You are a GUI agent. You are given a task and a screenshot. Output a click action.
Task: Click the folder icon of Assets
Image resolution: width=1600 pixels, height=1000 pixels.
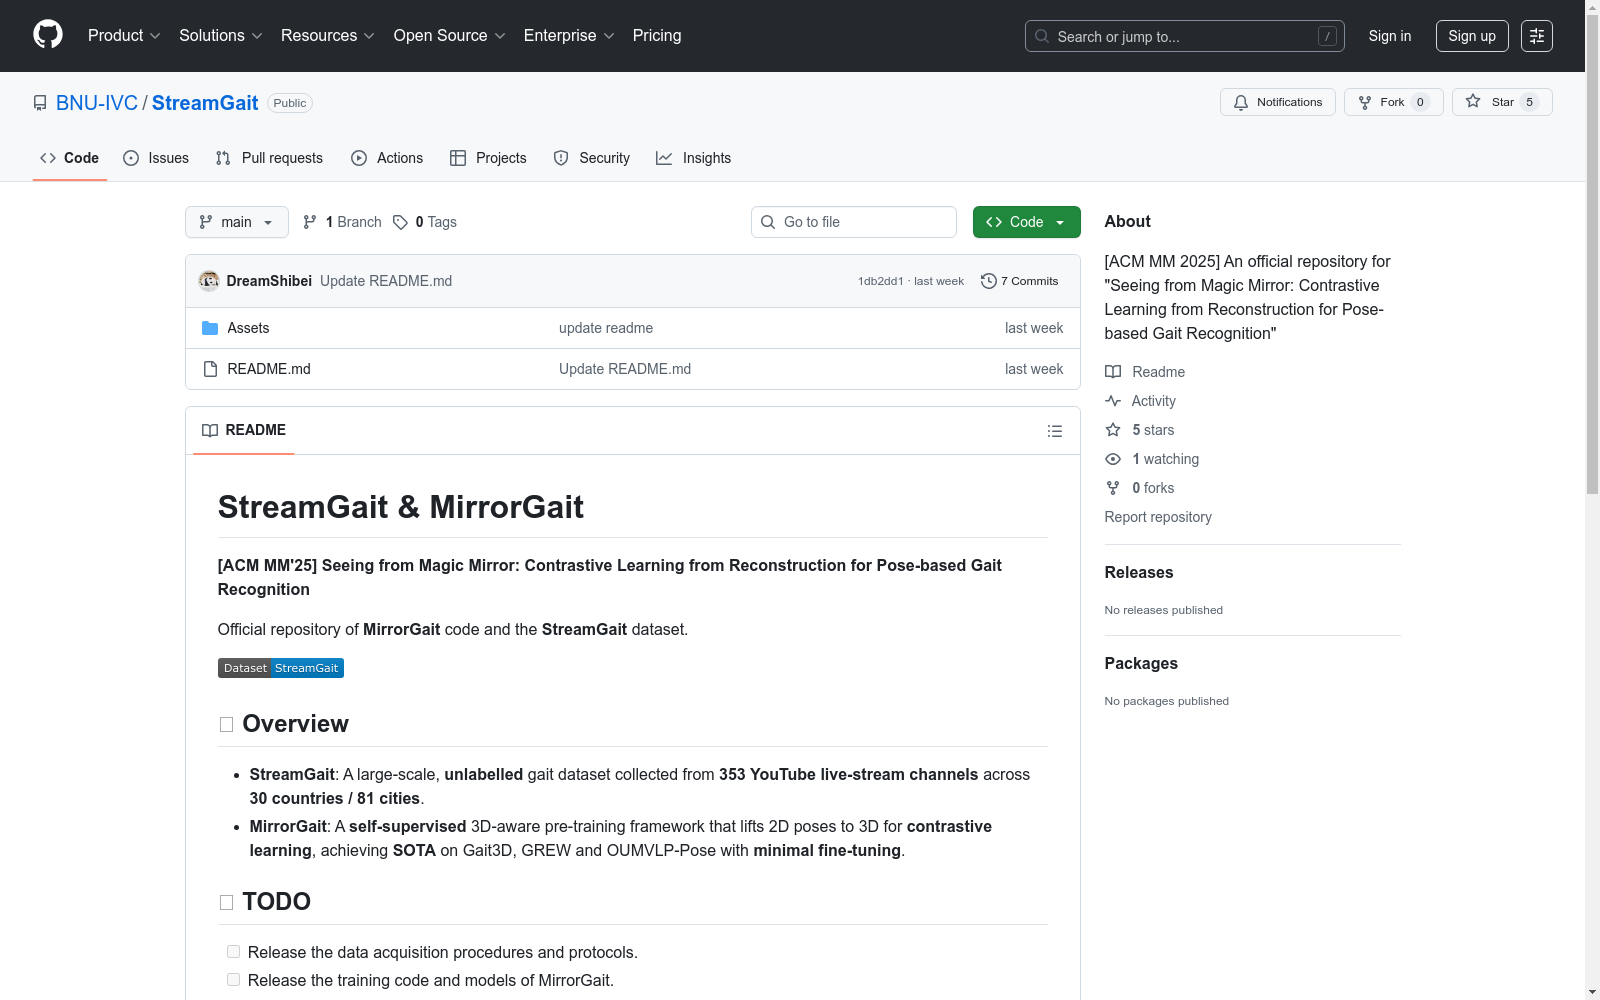[x=210, y=328]
